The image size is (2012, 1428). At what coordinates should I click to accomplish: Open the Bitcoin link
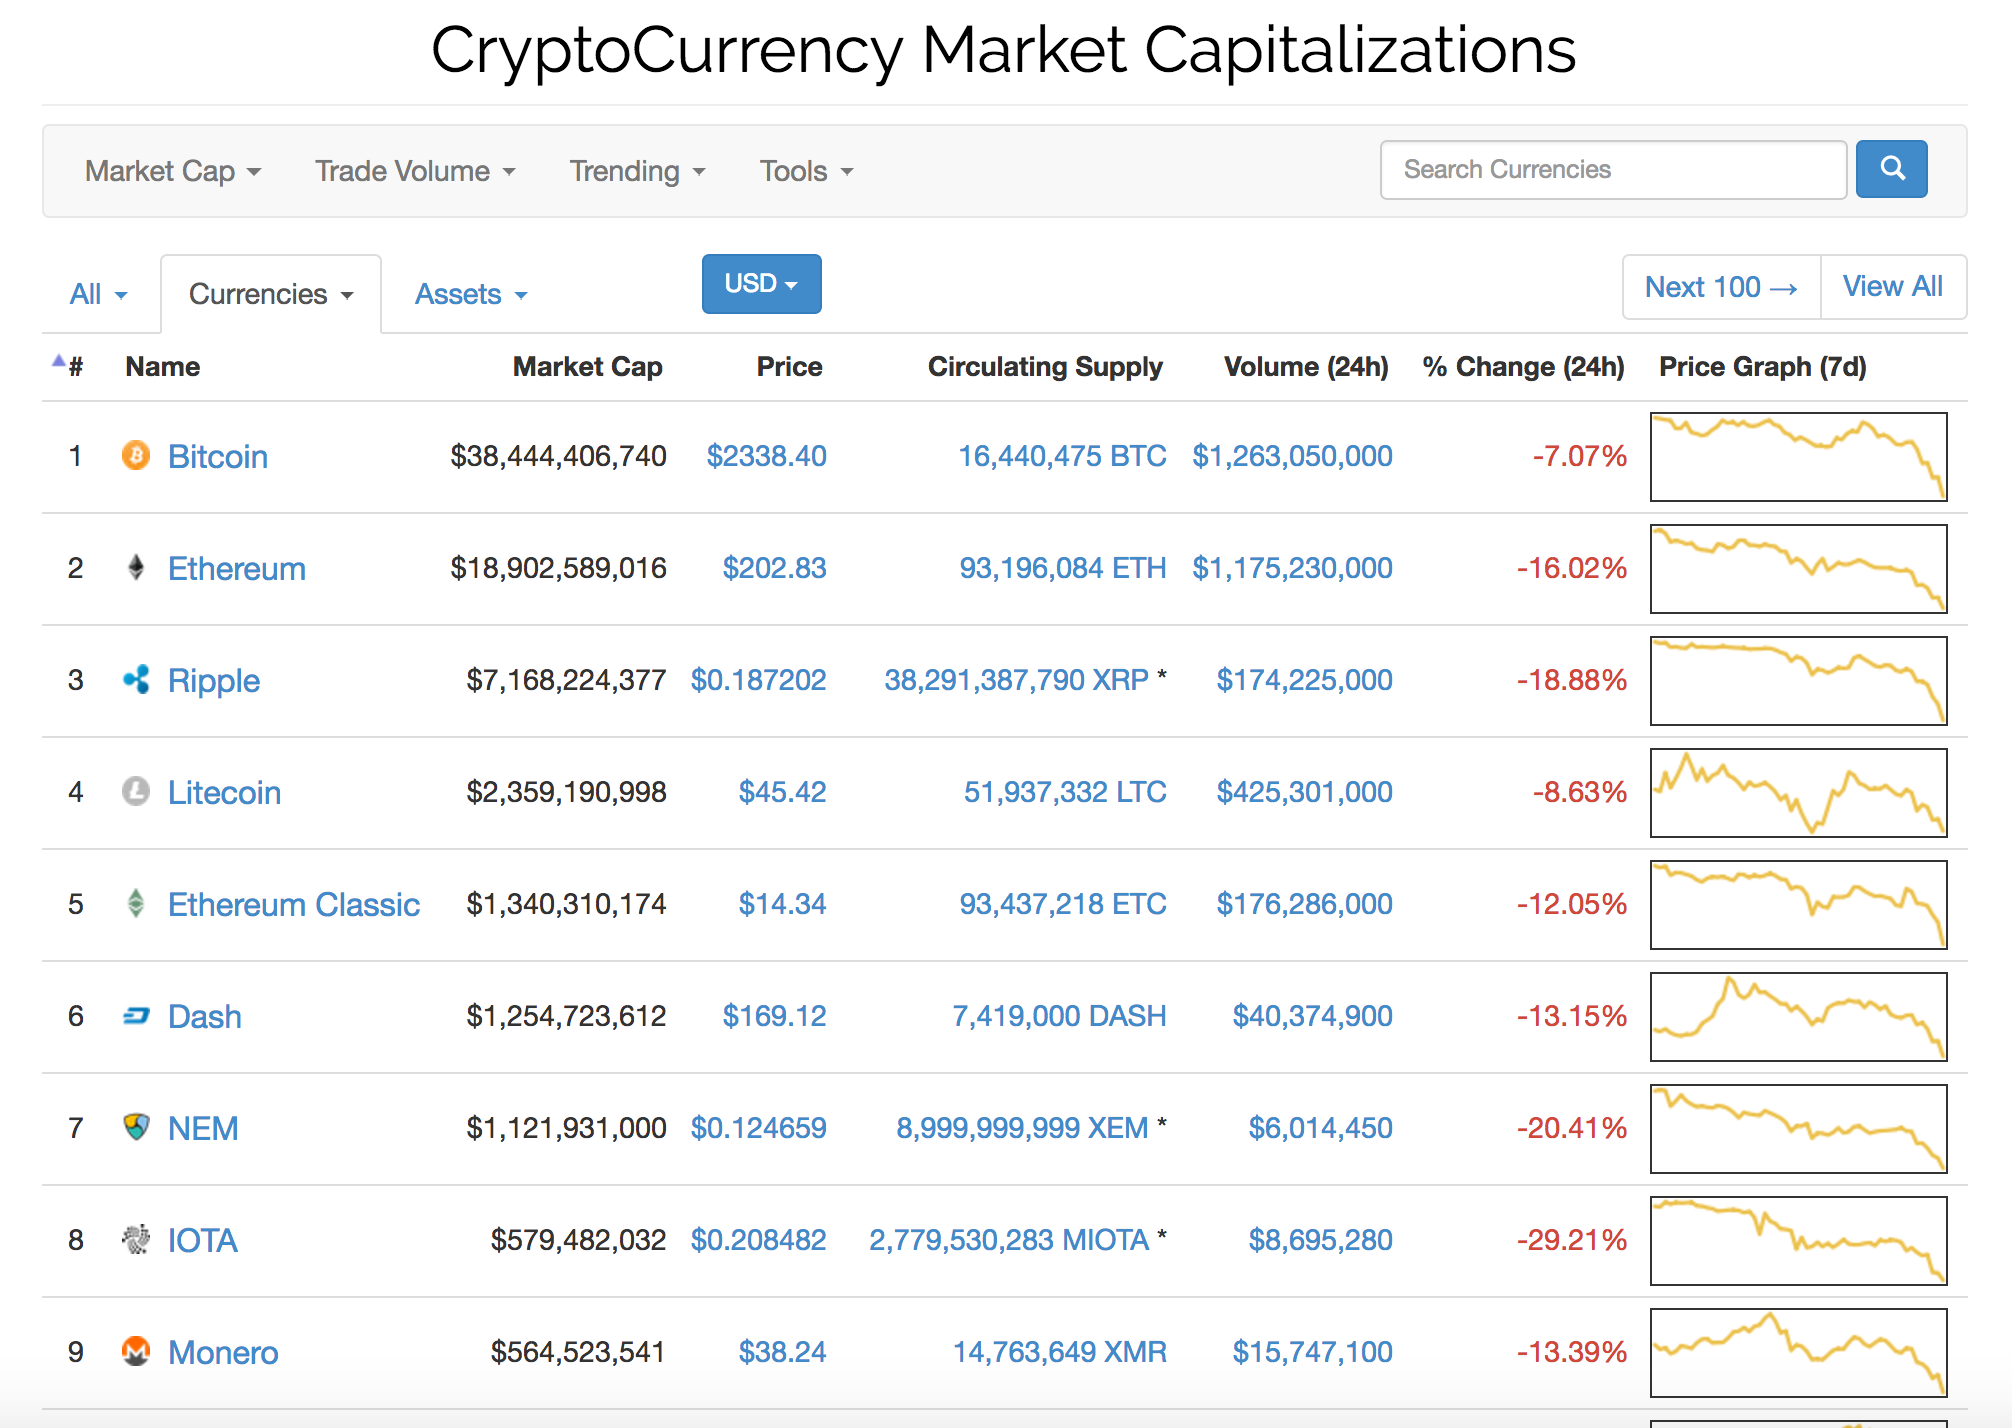pyautogui.click(x=218, y=456)
